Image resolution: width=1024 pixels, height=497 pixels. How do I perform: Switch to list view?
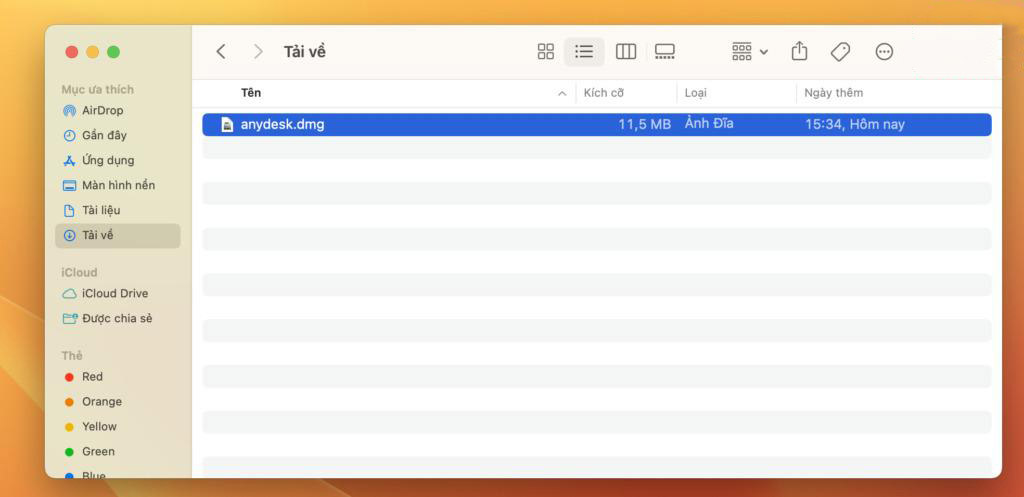584,52
